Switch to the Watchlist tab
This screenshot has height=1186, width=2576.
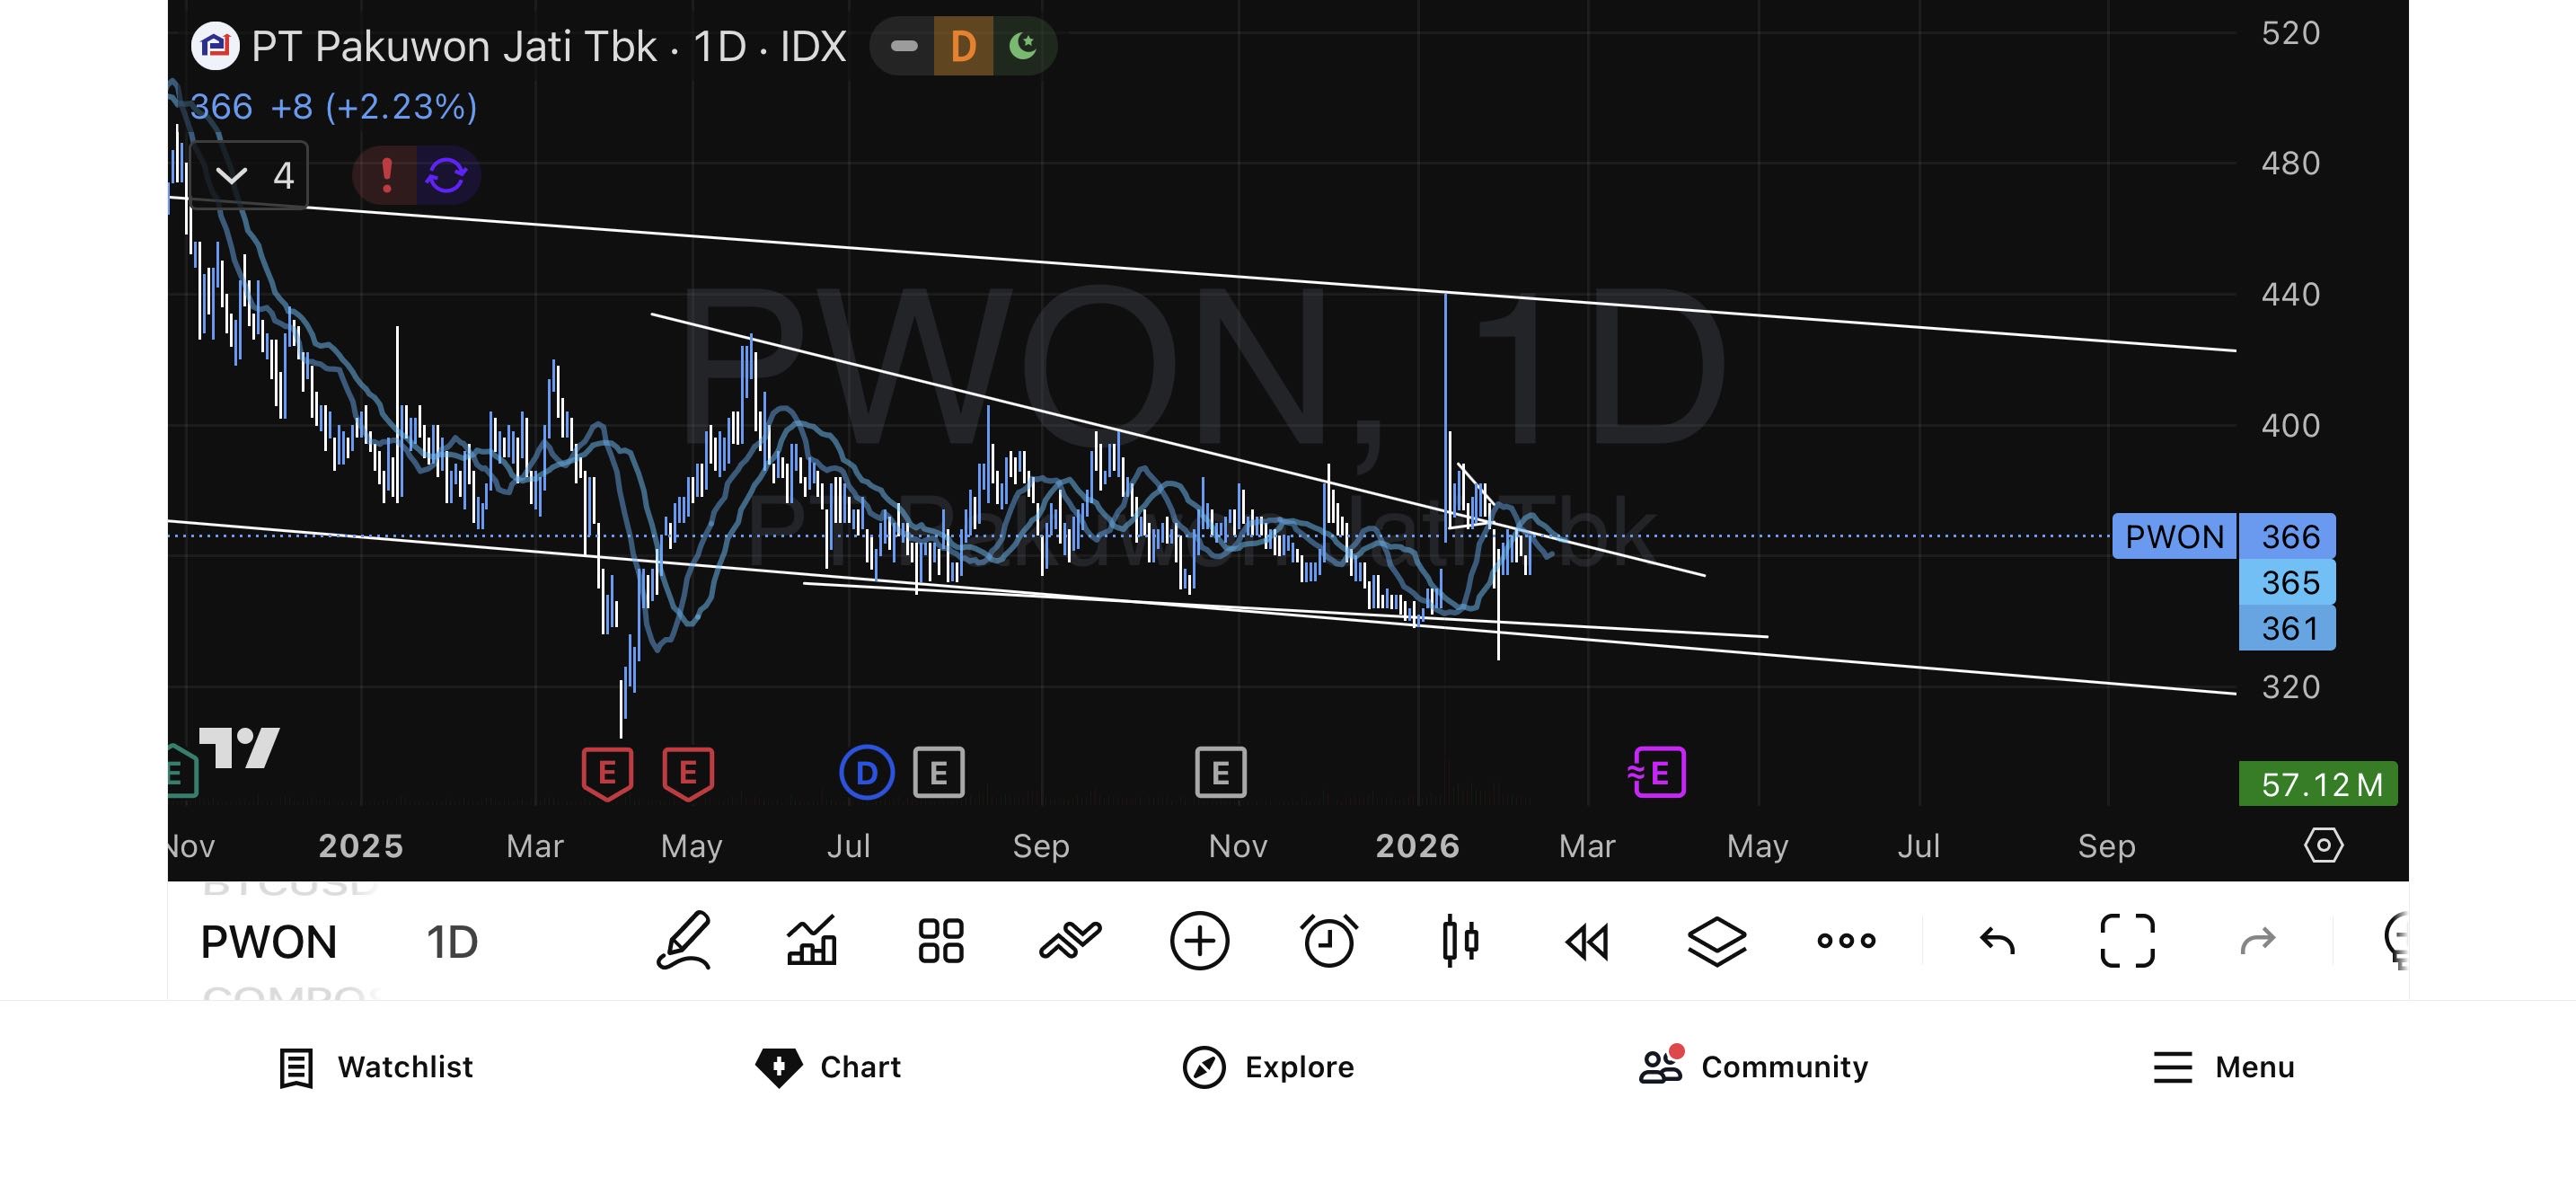pyautogui.click(x=376, y=1067)
